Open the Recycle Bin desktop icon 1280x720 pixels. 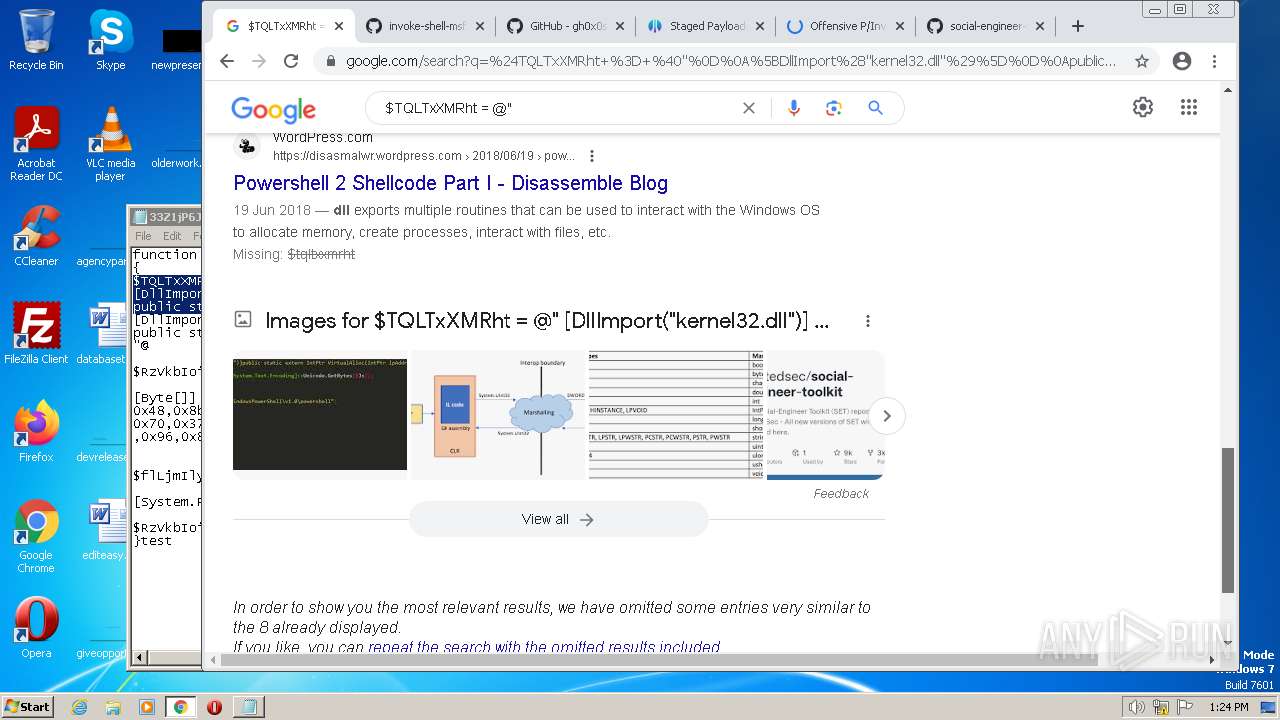point(36,41)
